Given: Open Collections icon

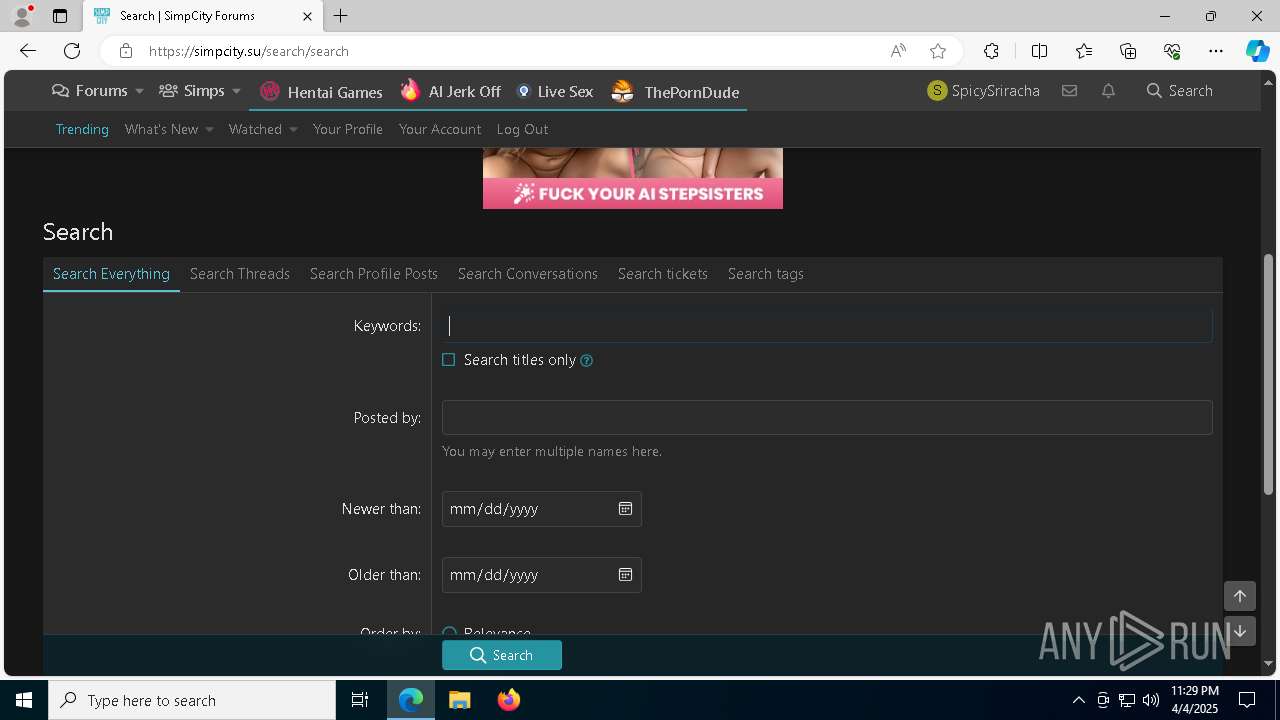Looking at the screenshot, I should coord(1128,51).
